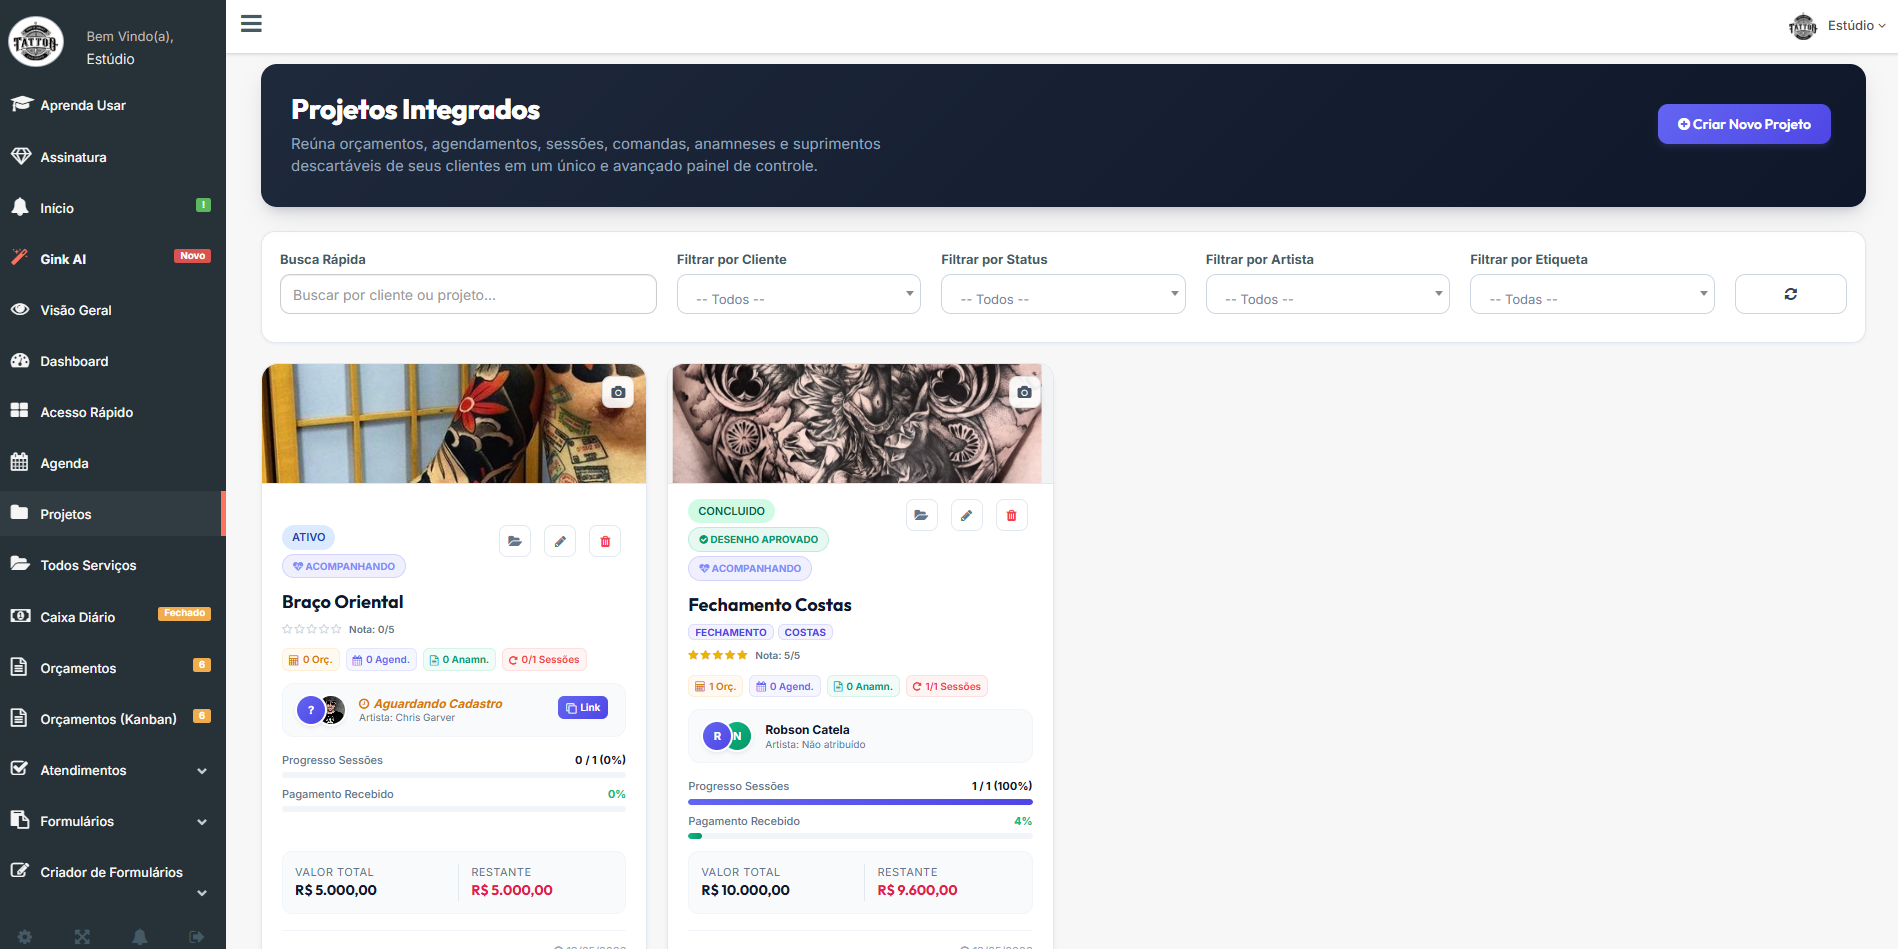The image size is (1898, 949).
Task: Click ACOMPANHANDO badge on Braço Oriental
Action: (344, 566)
